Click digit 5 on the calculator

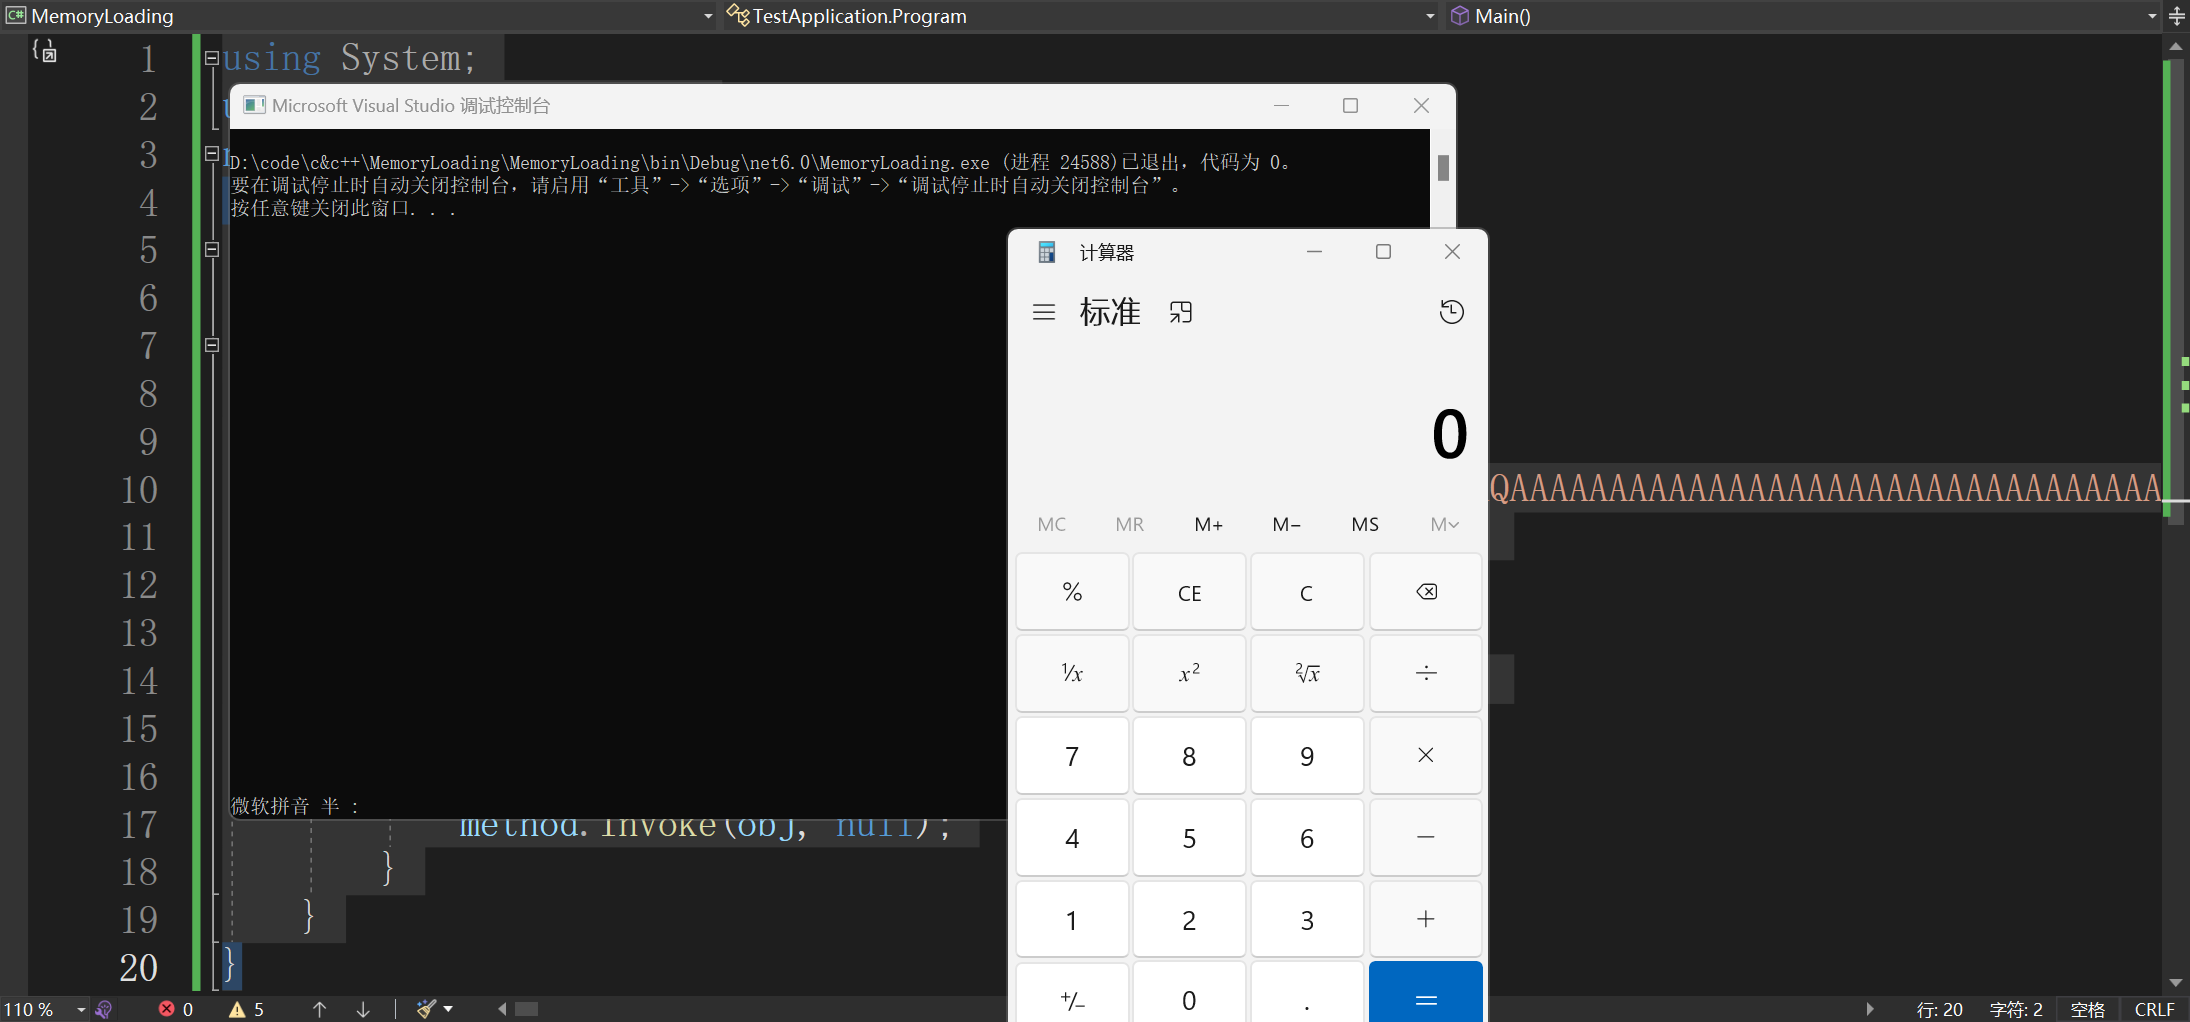(1189, 838)
